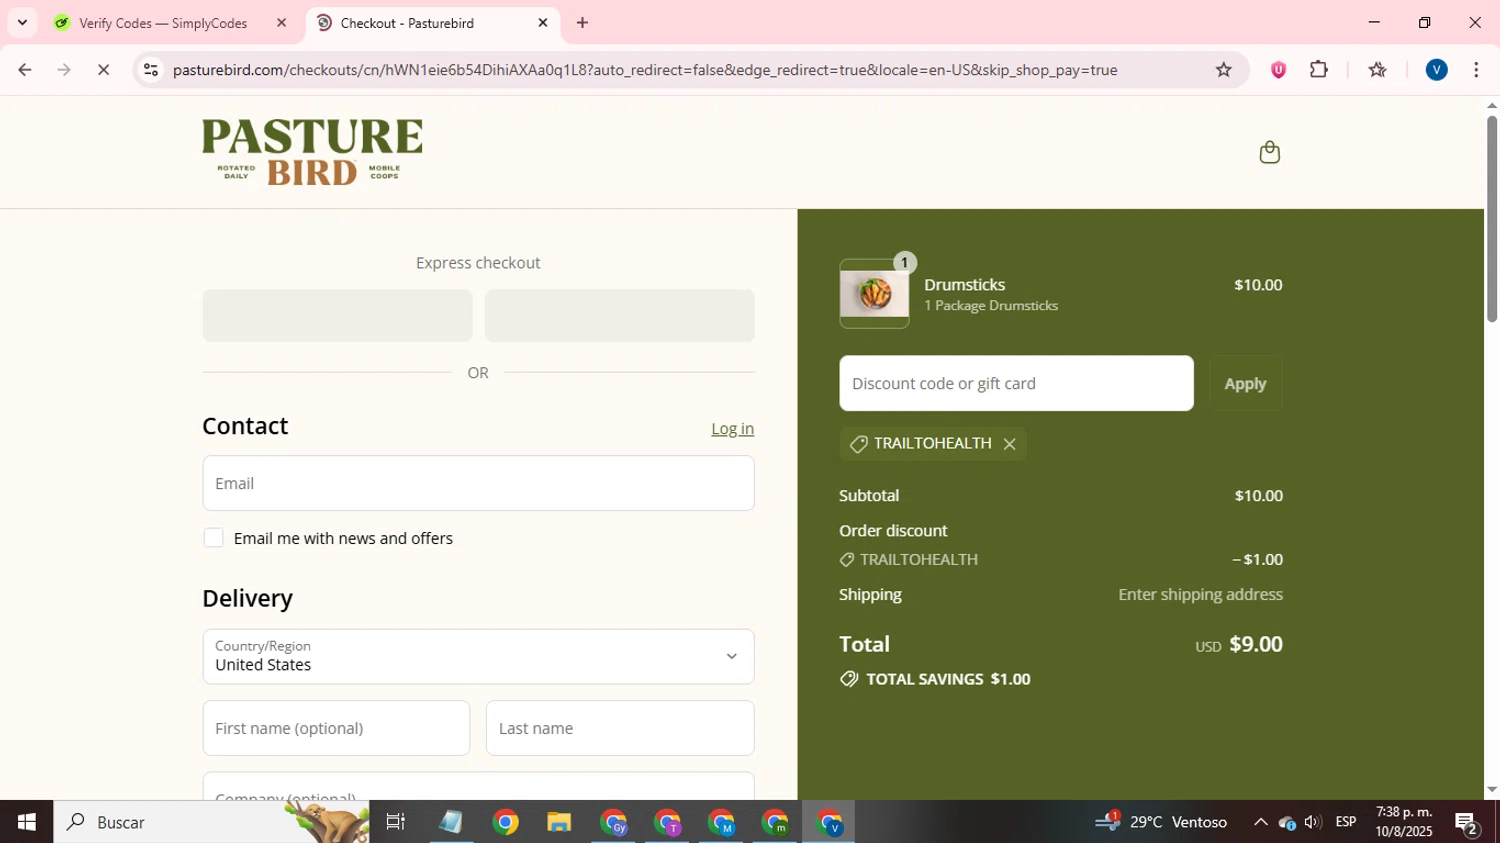Click the TOTAL SAVINGS $1.00 text
1500x843 pixels.
[x=948, y=679]
